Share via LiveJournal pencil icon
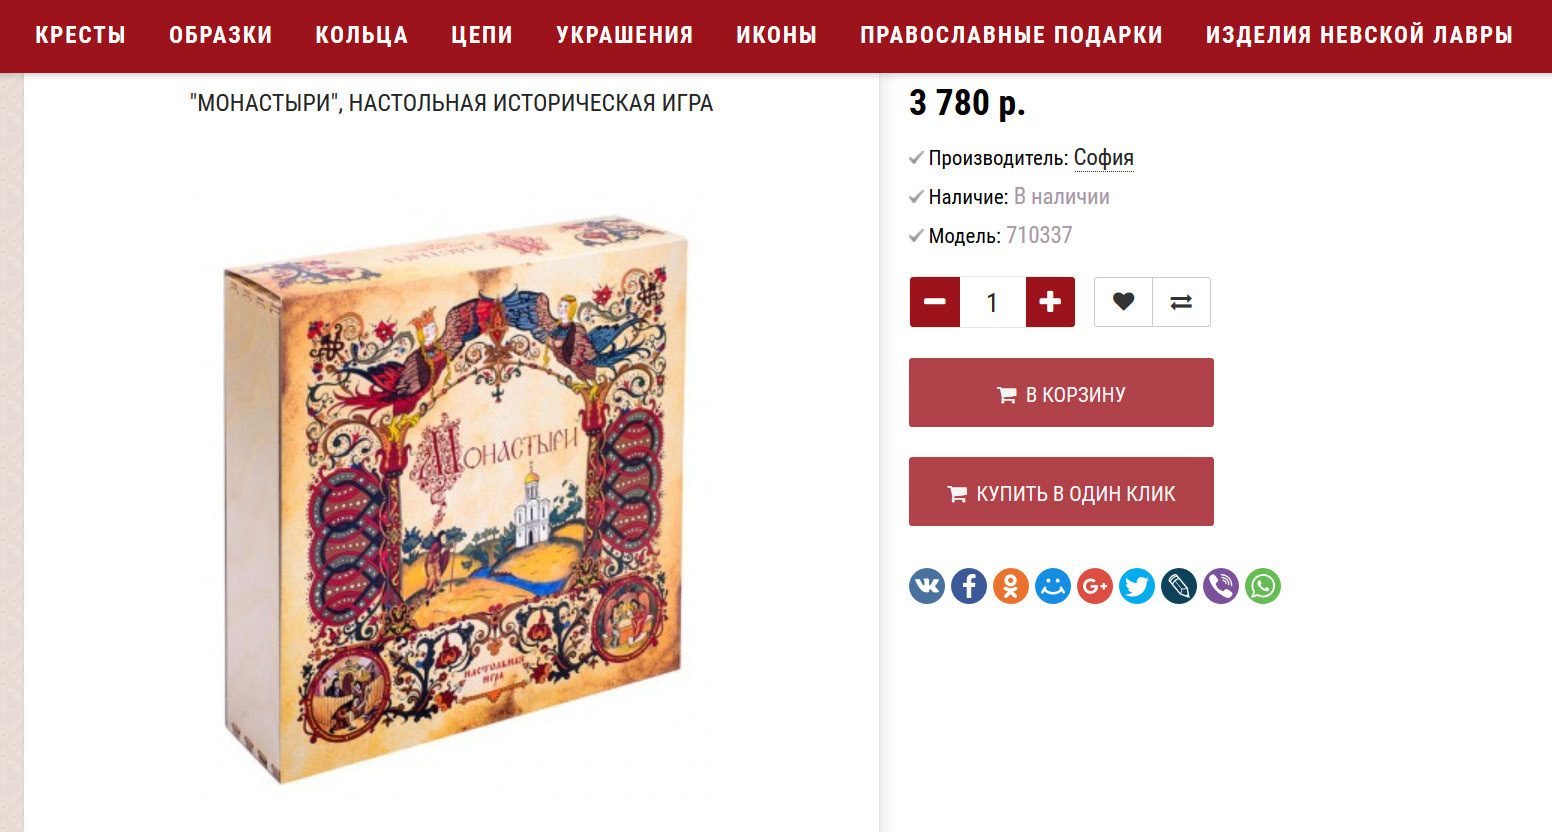Image resolution: width=1552 pixels, height=832 pixels. [1179, 586]
